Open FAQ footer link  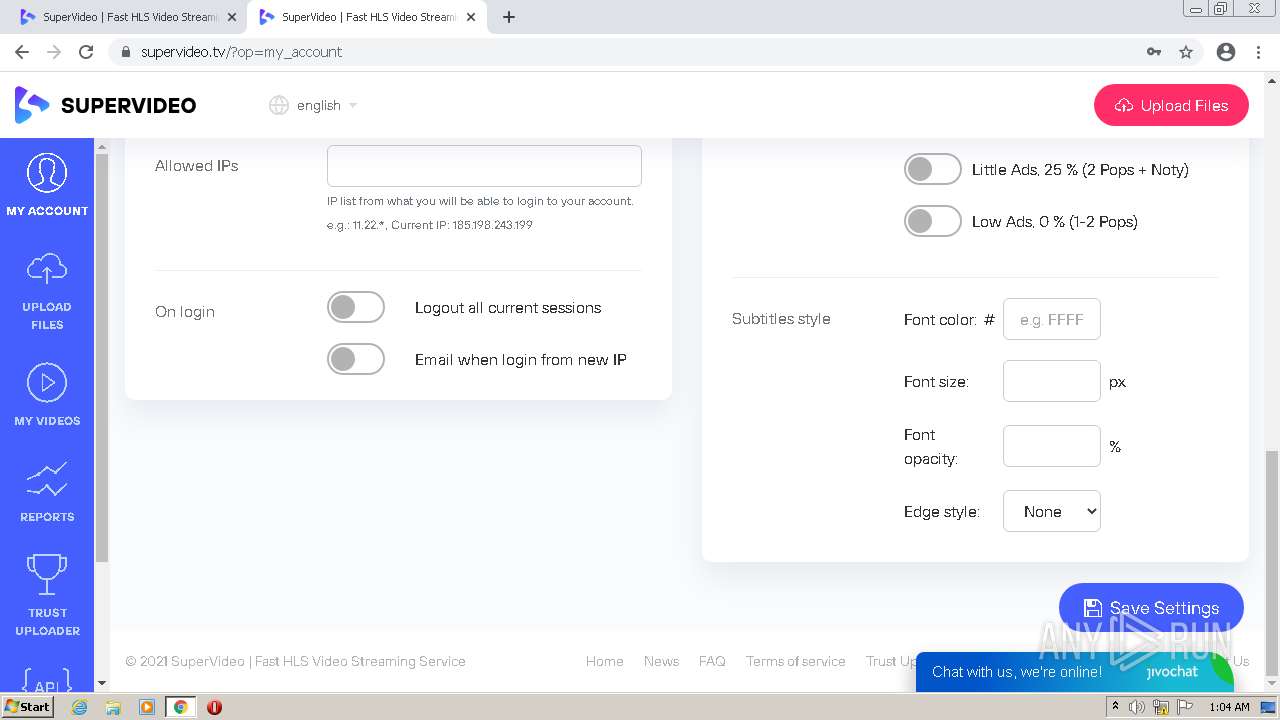point(712,661)
